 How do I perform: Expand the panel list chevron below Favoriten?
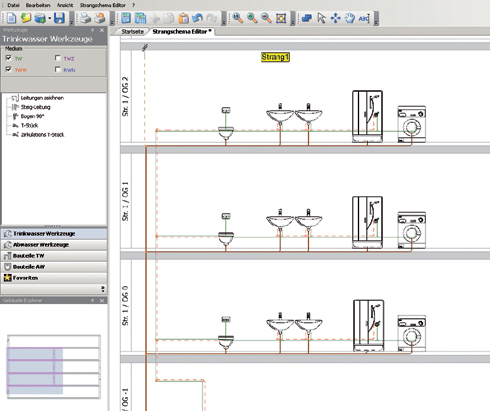103,289
